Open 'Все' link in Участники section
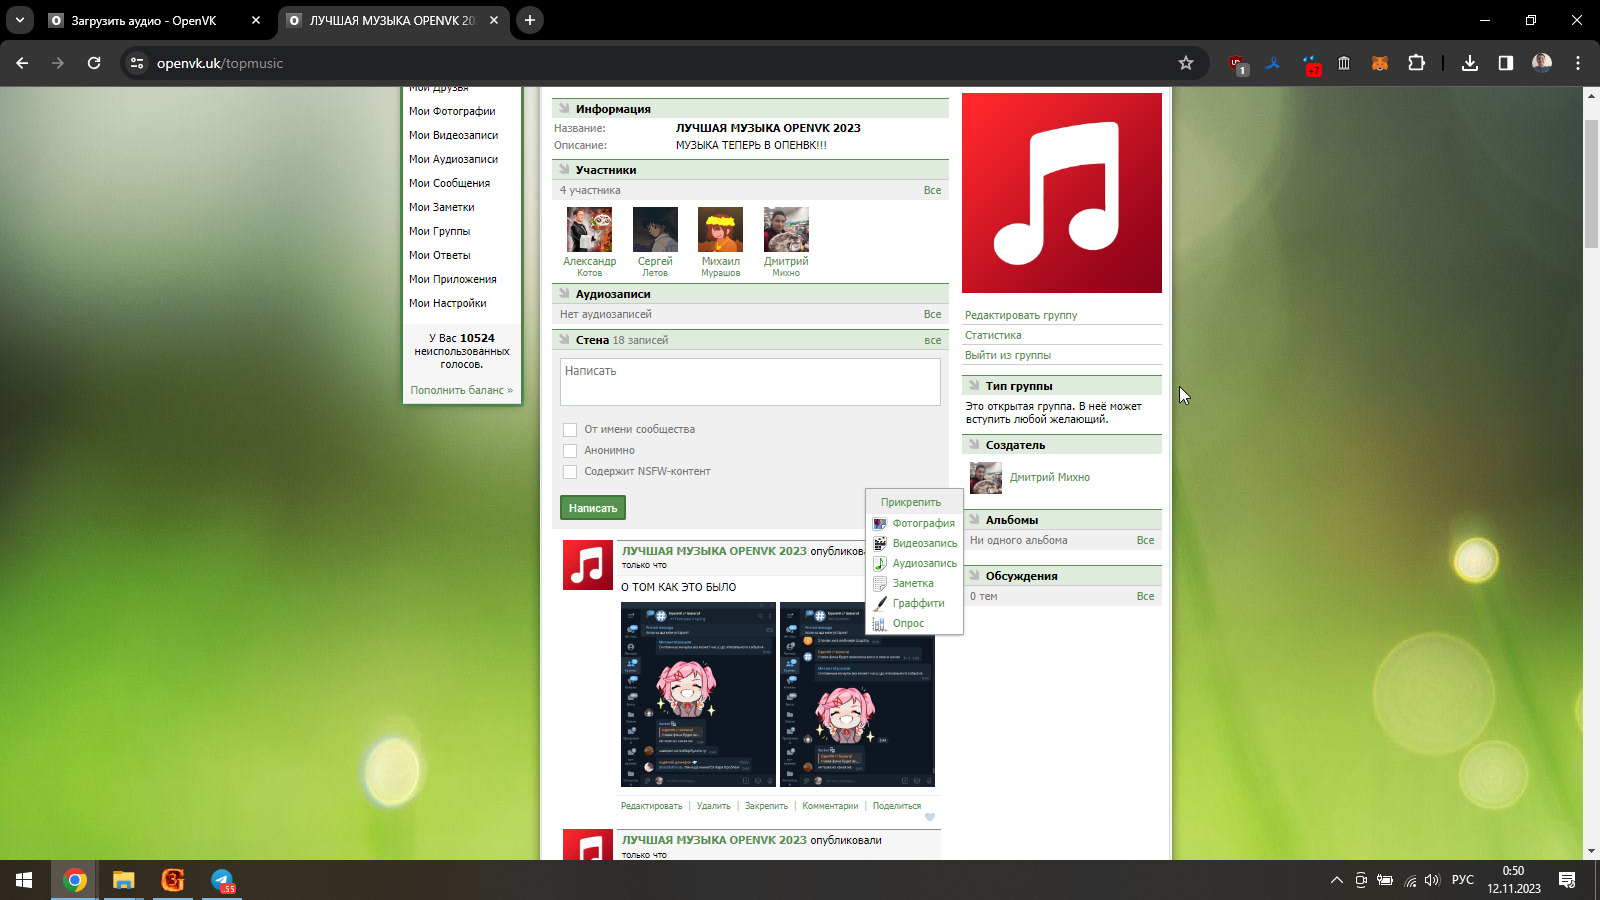Viewport: 1600px width, 900px height. tap(932, 190)
